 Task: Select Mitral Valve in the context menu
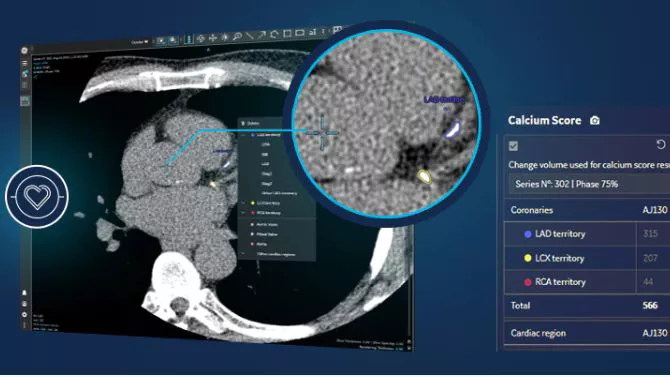(x=267, y=234)
